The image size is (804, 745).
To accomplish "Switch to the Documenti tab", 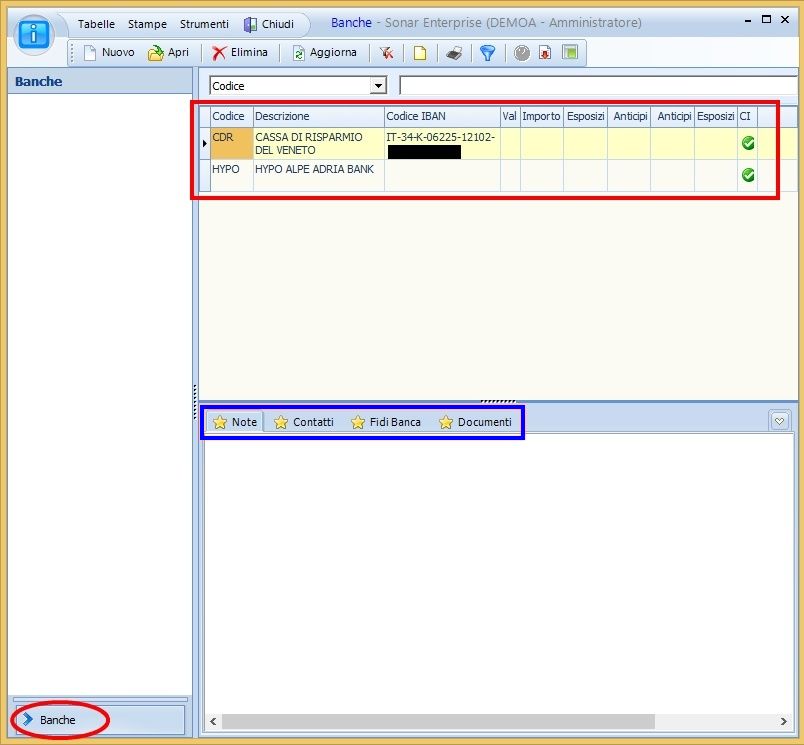I will tap(475, 422).
